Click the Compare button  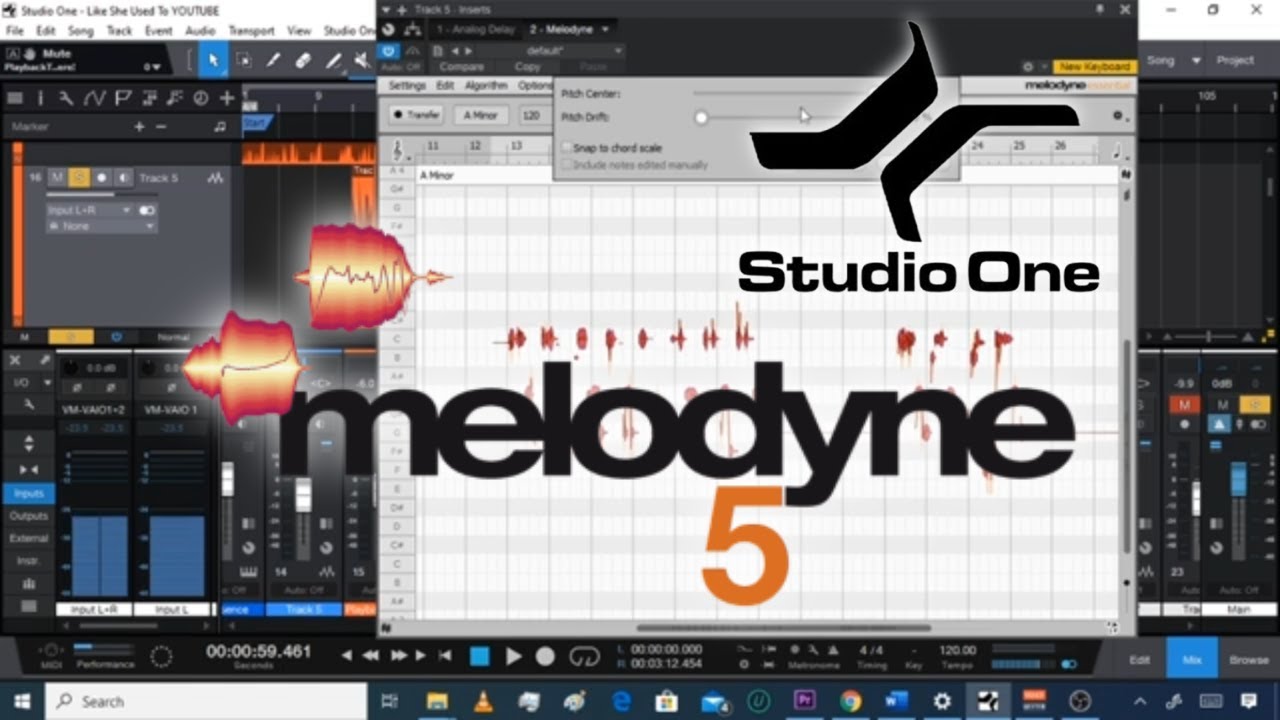click(x=461, y=67)
